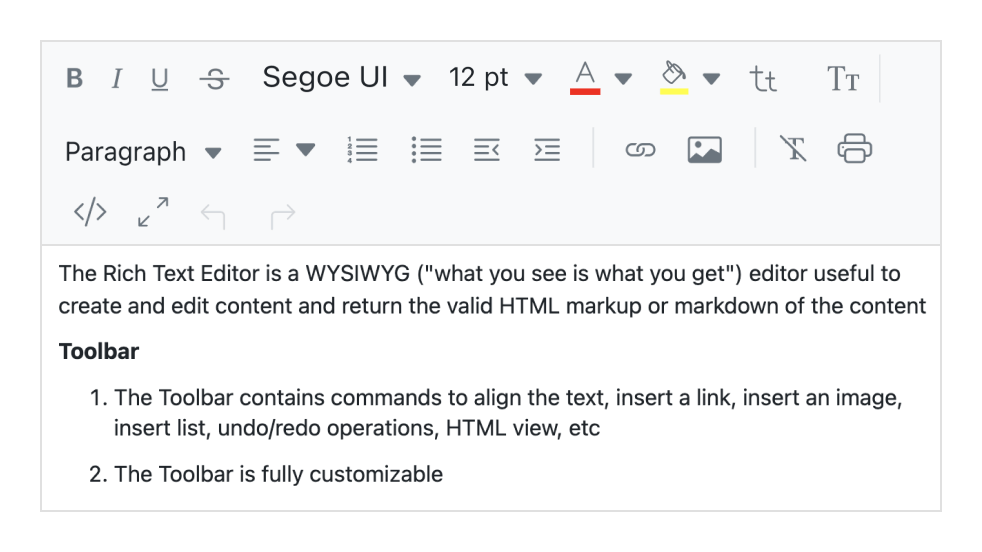This screenshot has height=552, width=982.
Task: Insert a bulleted list
Action: (x=427, y=150)
